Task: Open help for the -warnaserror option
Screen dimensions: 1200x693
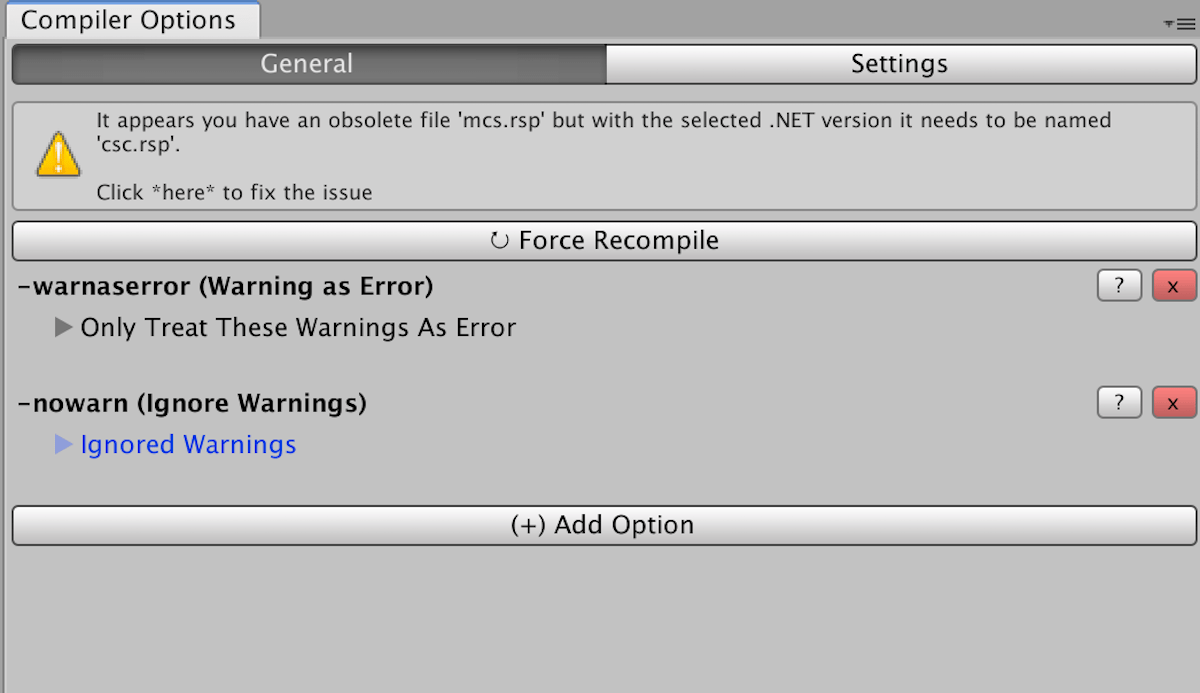Action: pyautogui.click(x=1119, y=287)
